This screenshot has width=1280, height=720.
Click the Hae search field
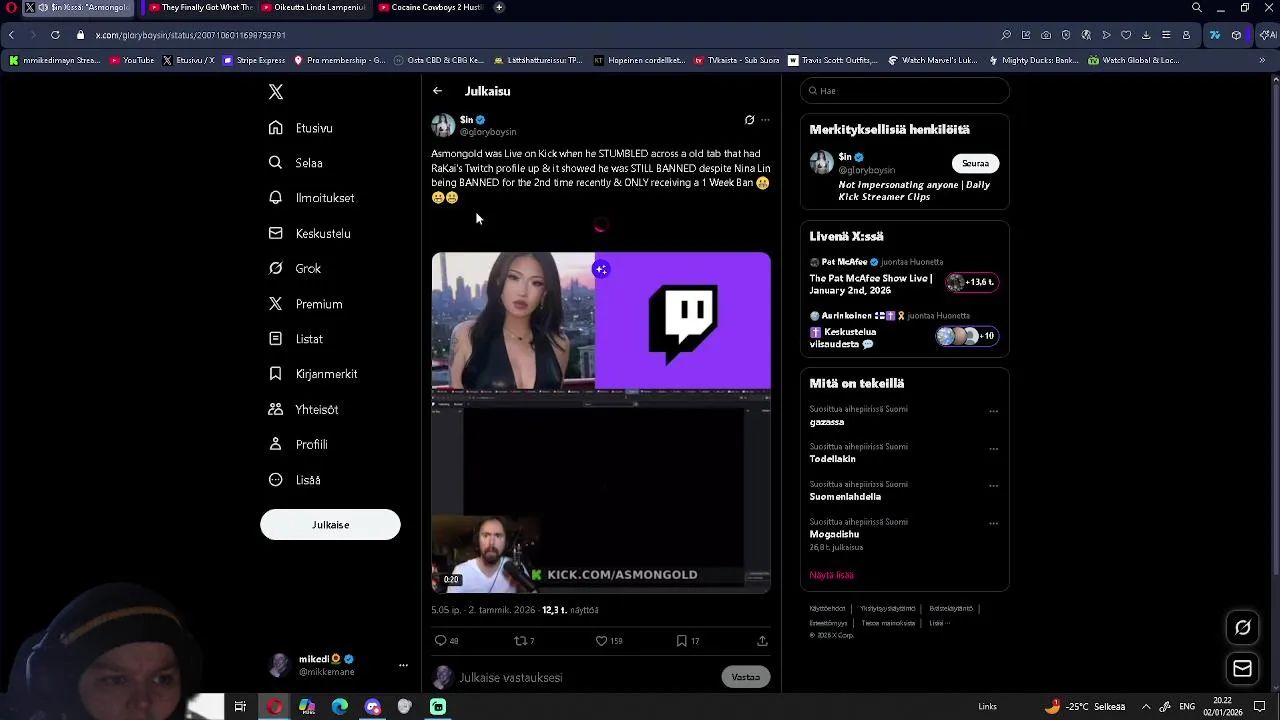point(905,91)
